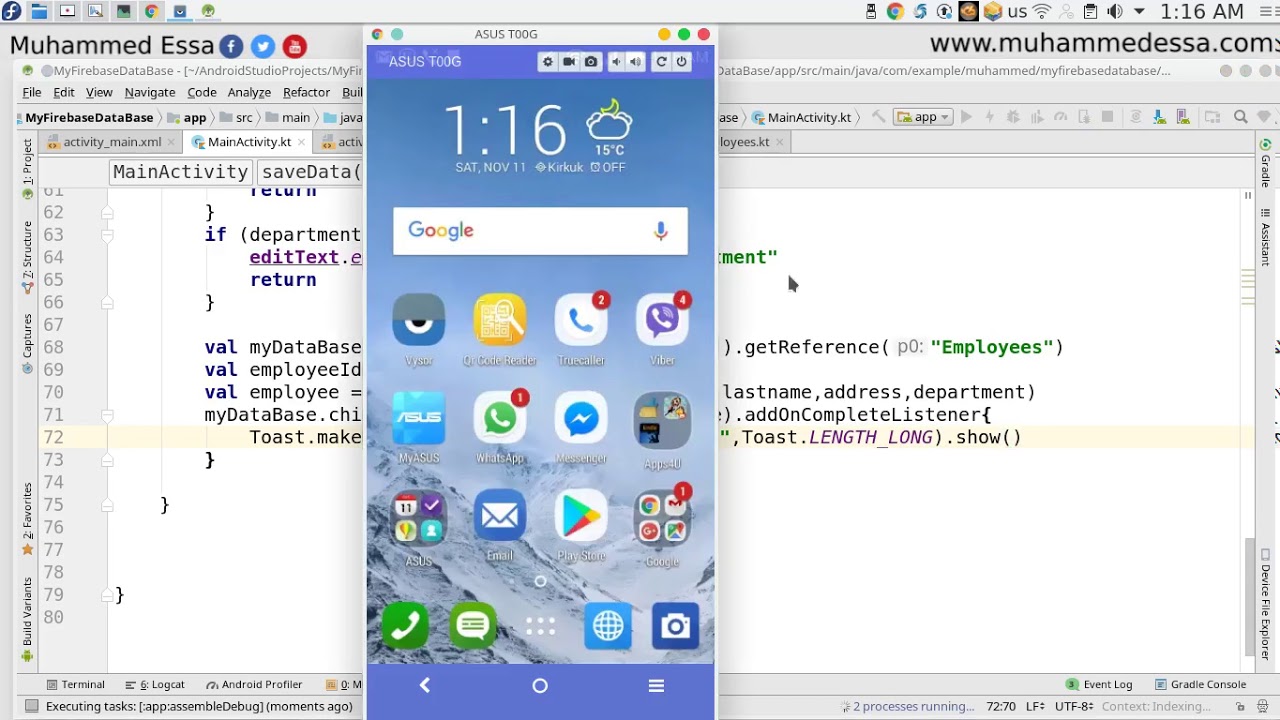Click the Run app play button

click(966, 117)
